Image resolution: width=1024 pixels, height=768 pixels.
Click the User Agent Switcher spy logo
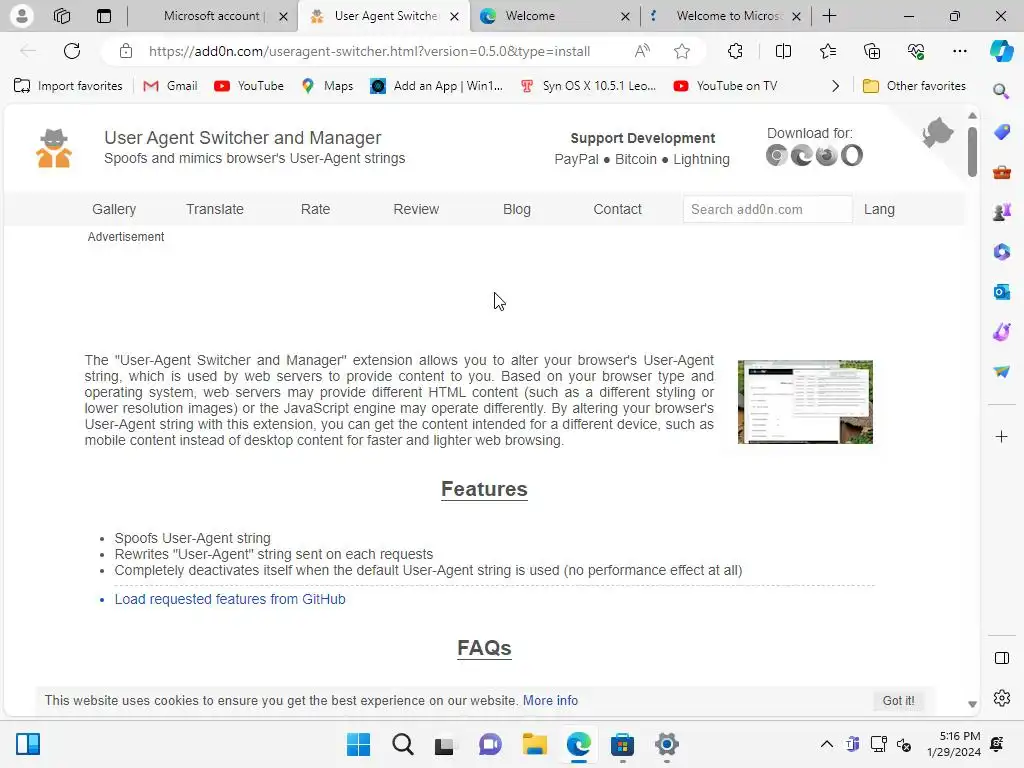pyautogui.click(x=54, y=148)
